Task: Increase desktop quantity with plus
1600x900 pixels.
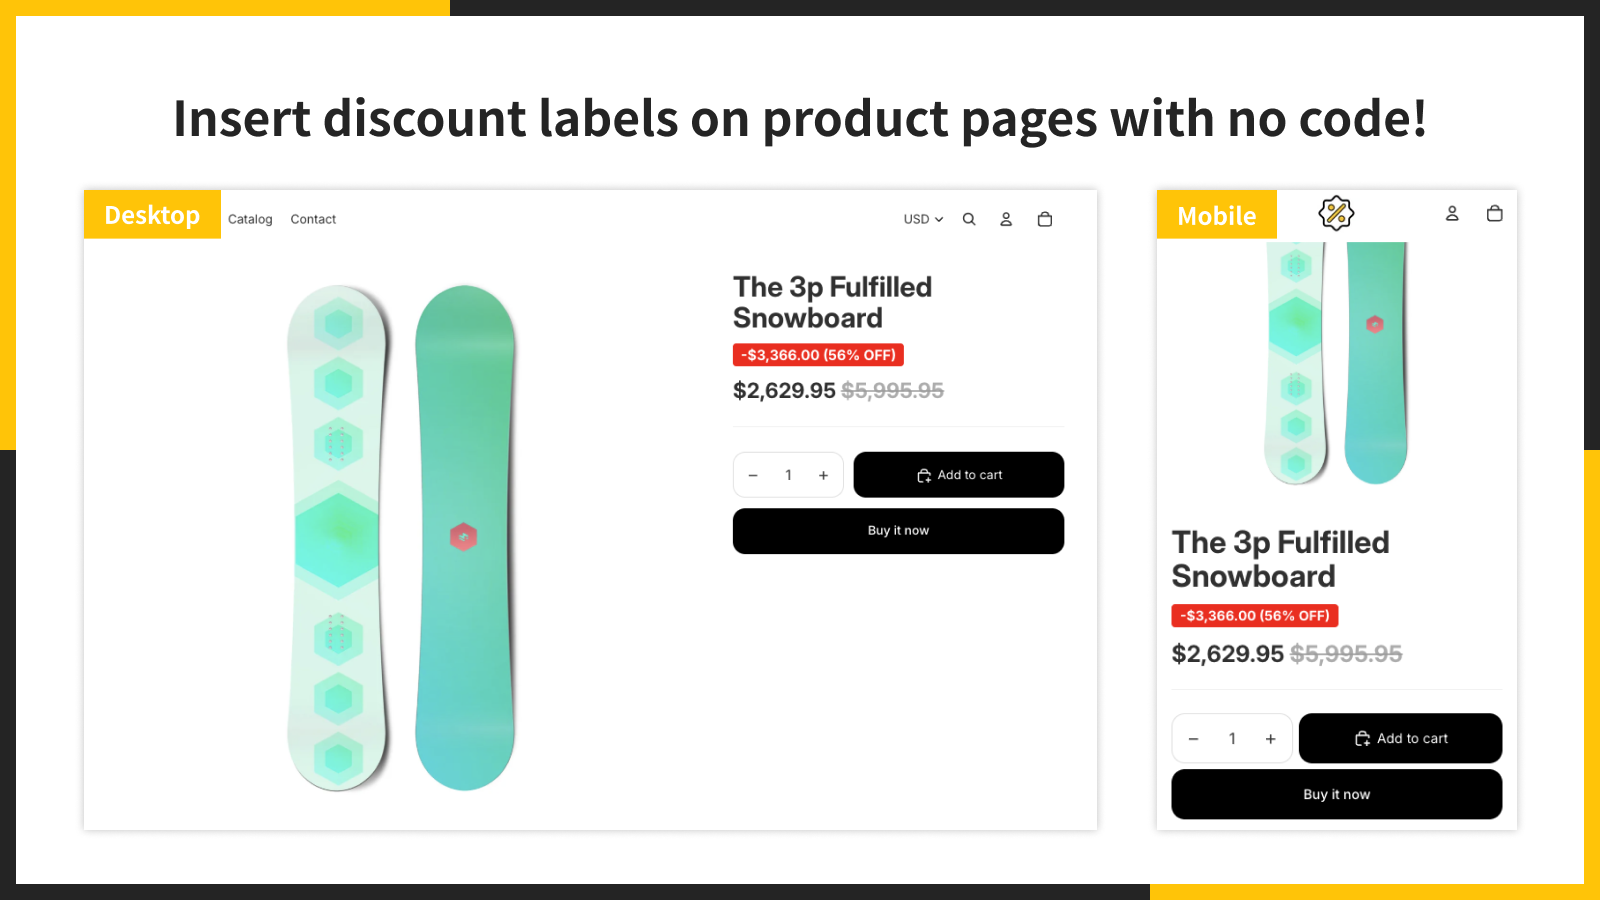Action: (x=823, y=475)
